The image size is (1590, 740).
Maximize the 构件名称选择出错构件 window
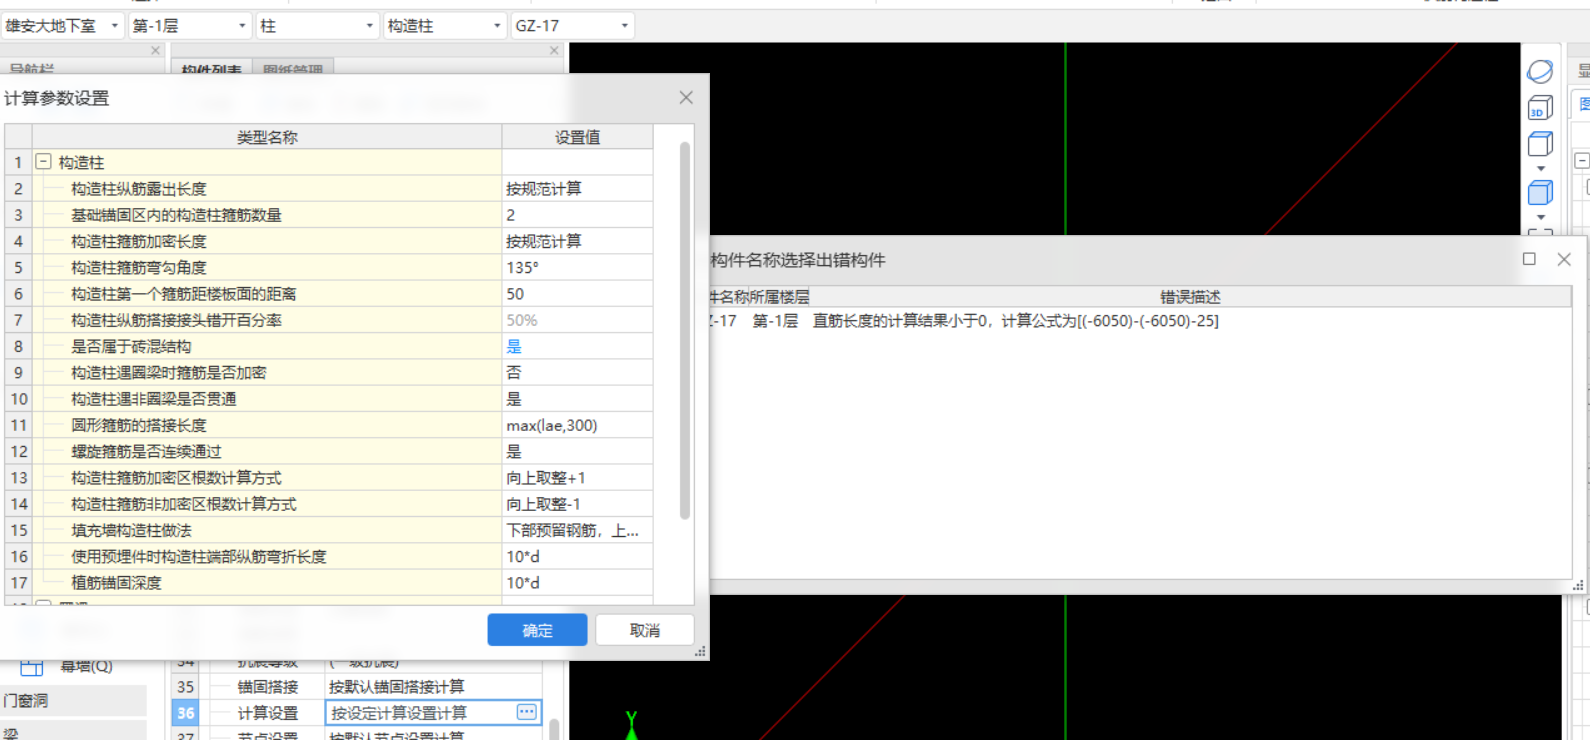click(x=1529, y=259)
